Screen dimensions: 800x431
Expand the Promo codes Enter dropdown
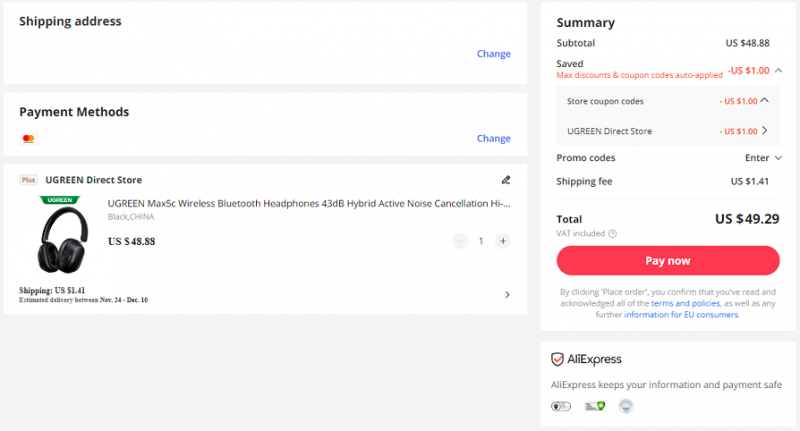tap(763, 158)
